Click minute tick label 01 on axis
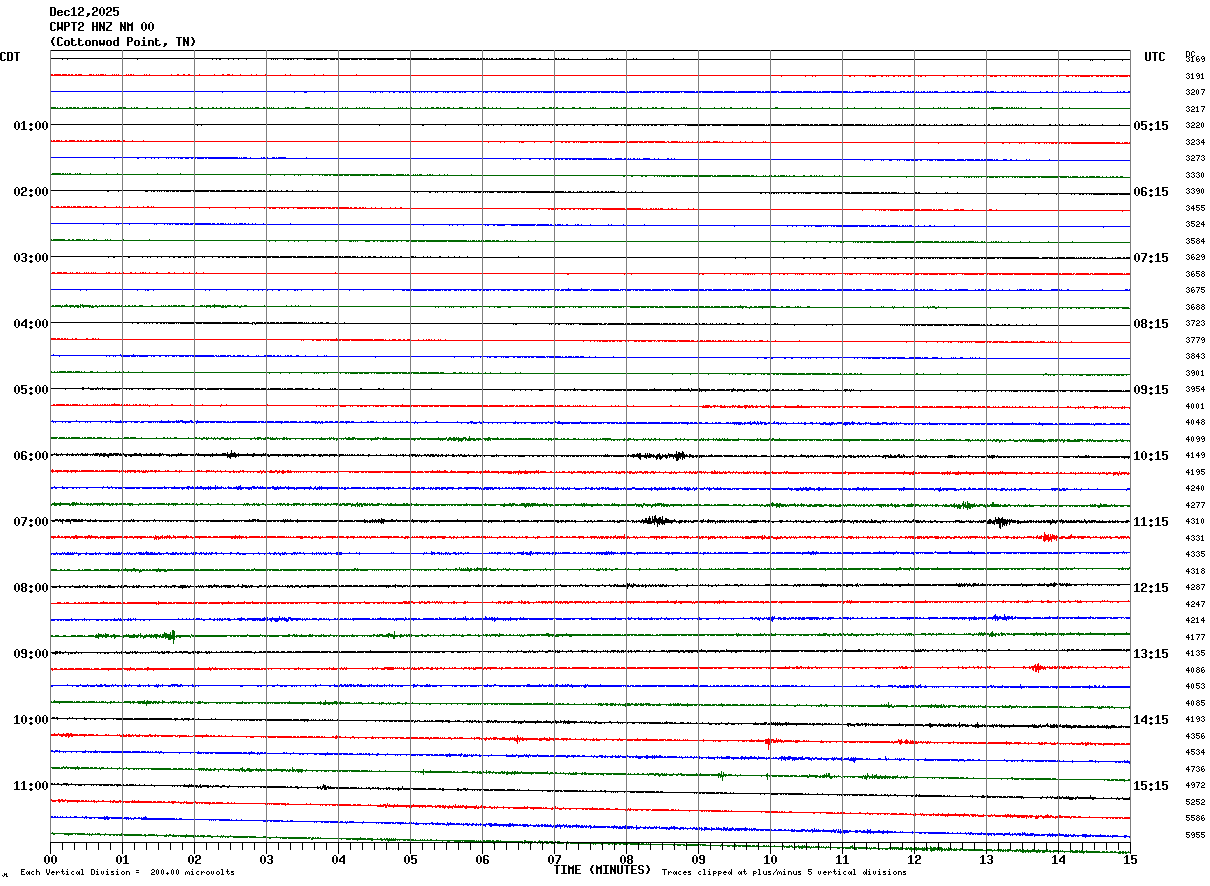This screenshot has width=1210, height=886. point(122,860)
